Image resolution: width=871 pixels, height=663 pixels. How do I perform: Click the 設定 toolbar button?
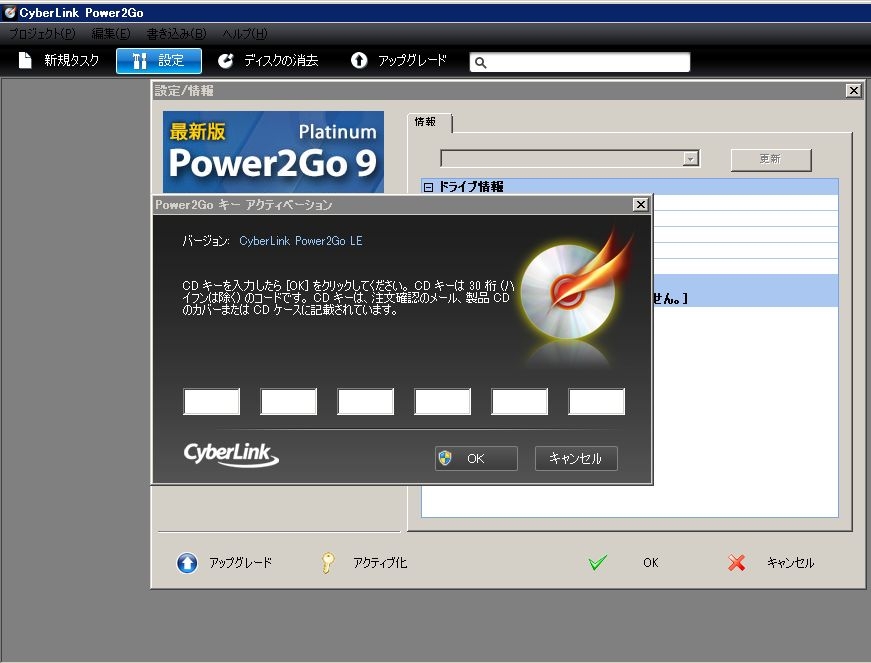[159, 61]
